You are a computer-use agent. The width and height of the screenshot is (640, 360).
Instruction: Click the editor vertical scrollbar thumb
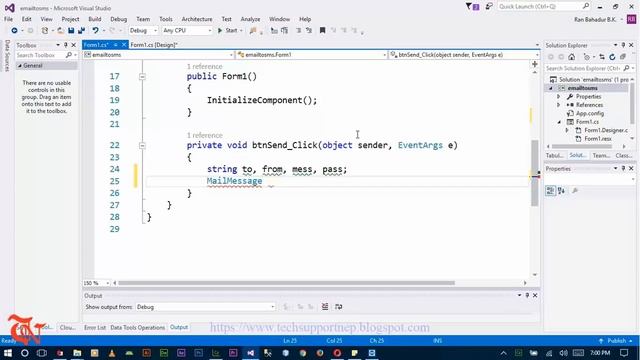pos(534,173)
